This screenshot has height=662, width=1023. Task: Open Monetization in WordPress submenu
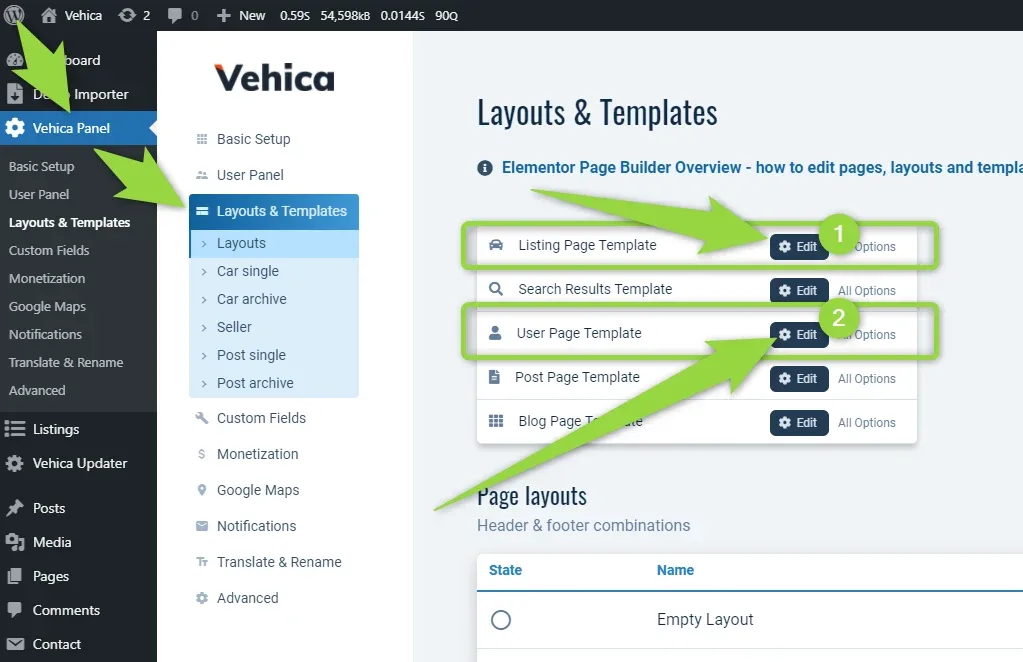pos(47,278)
